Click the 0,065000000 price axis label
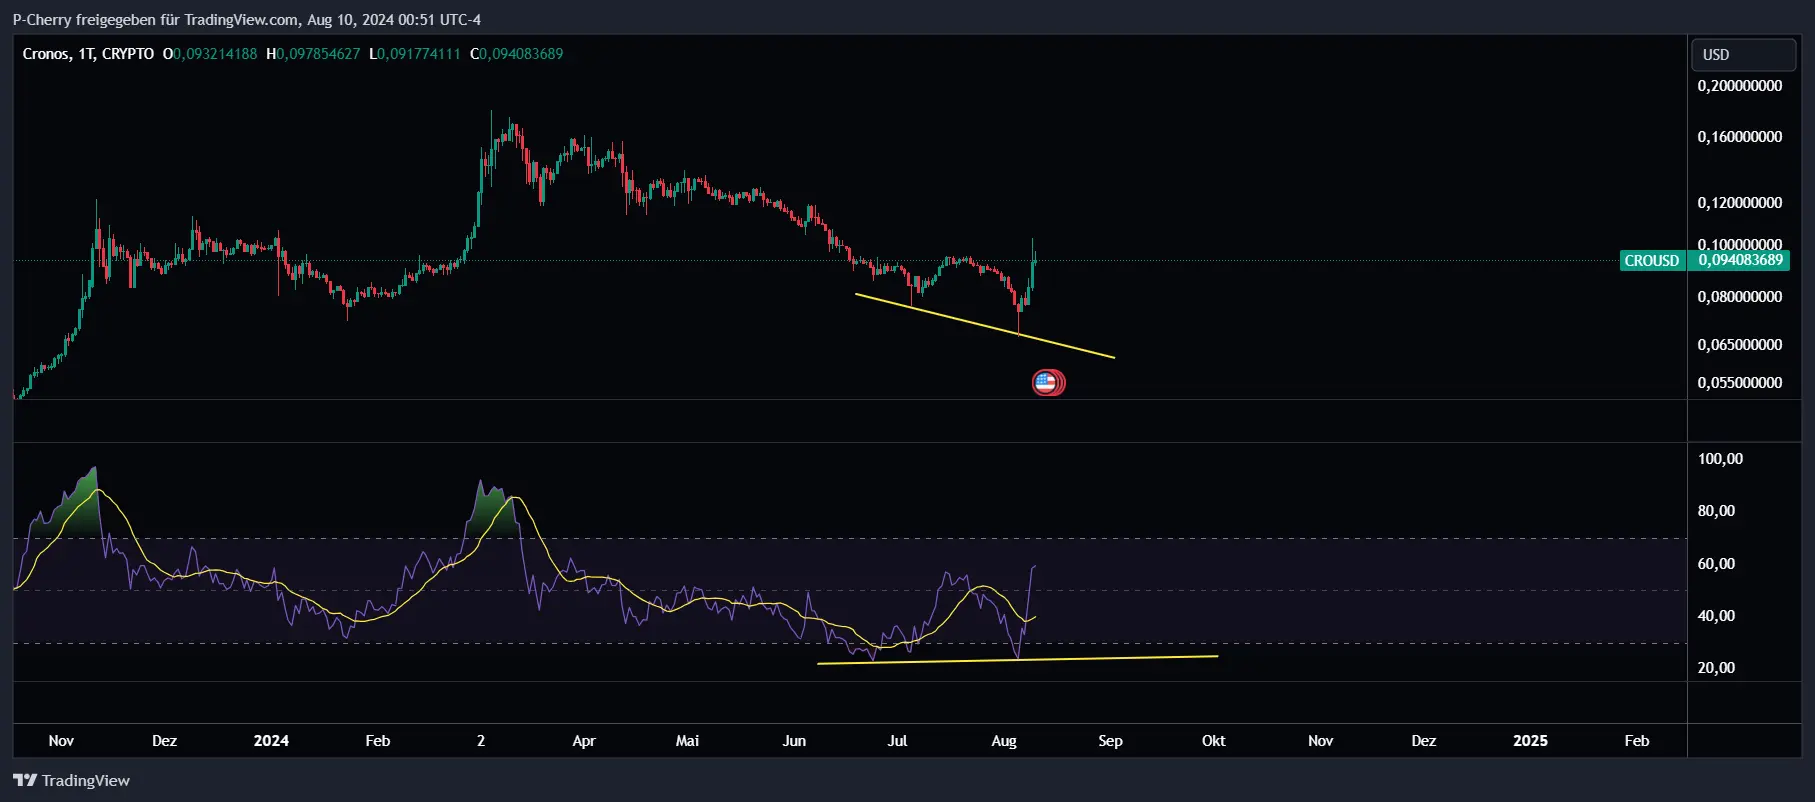The height and width of the screenshot is (802, 1815). [x=1740, y=345]
